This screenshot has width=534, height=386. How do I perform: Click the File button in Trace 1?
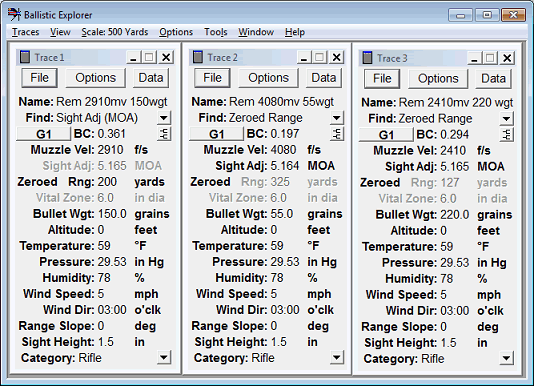[40, 78]
